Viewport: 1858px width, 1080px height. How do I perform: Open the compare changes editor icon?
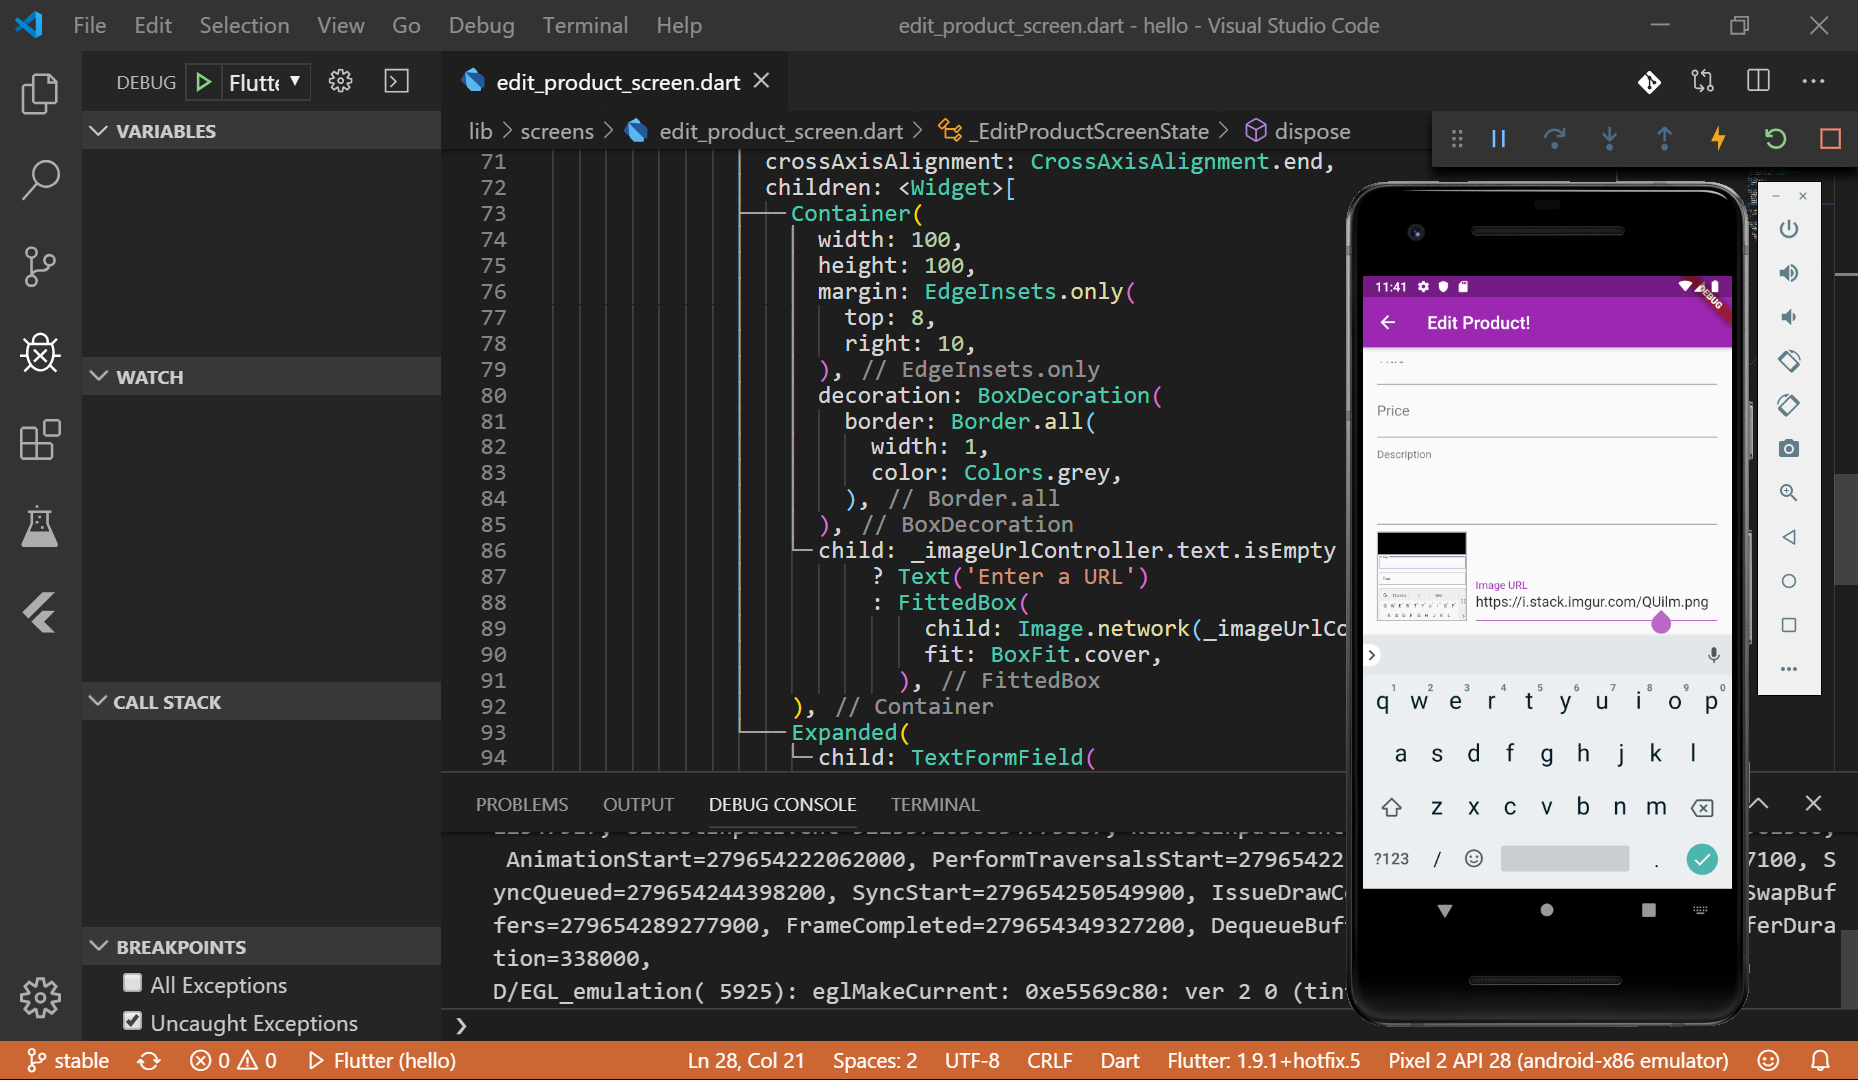point(1703,81)
